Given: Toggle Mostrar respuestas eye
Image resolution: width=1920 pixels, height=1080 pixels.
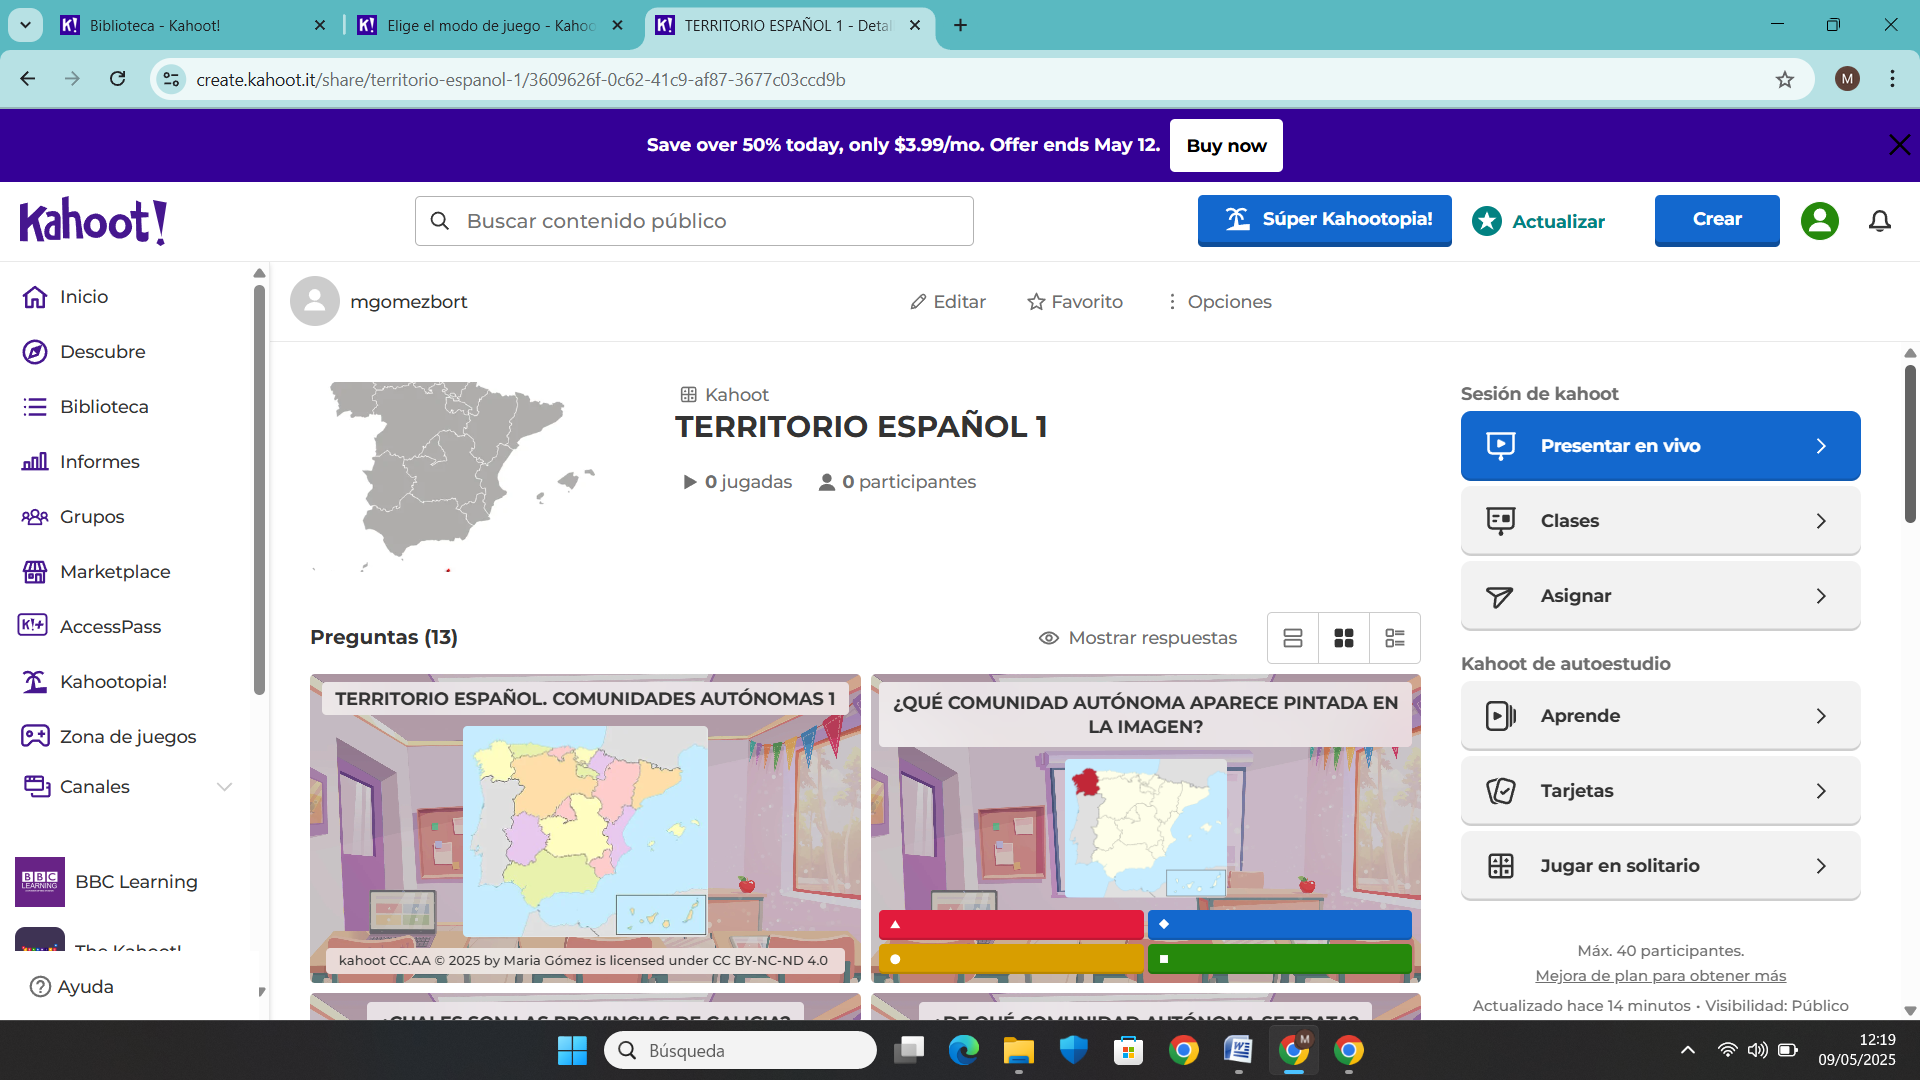Looking at the screenshot, I should [x=1138, y=638].
